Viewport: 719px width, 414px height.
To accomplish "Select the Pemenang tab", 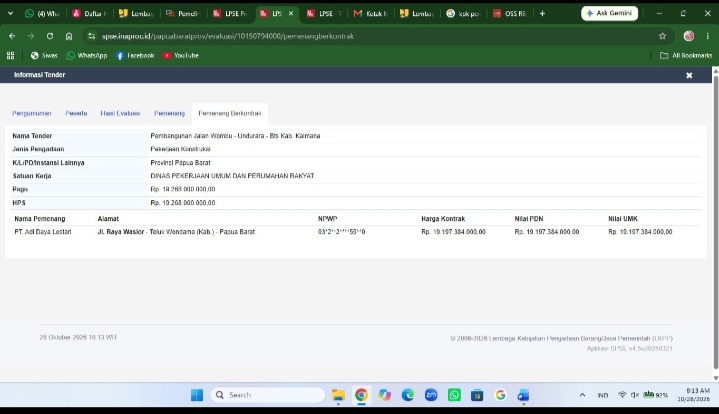I will point(169,113).
